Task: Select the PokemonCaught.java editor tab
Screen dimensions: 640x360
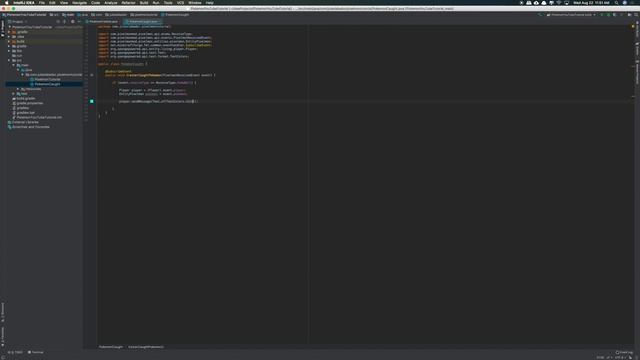Action: pyautogui.click(x=143, y=21)
